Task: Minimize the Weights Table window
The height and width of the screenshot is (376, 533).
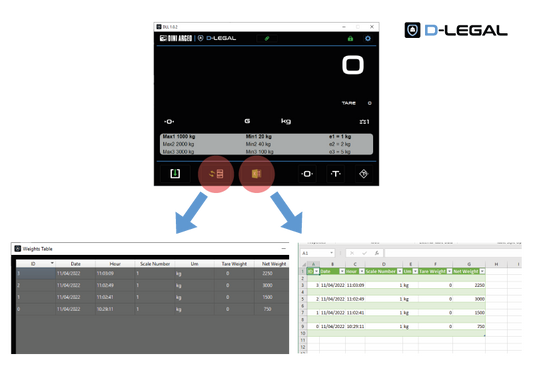Action: 283,249
